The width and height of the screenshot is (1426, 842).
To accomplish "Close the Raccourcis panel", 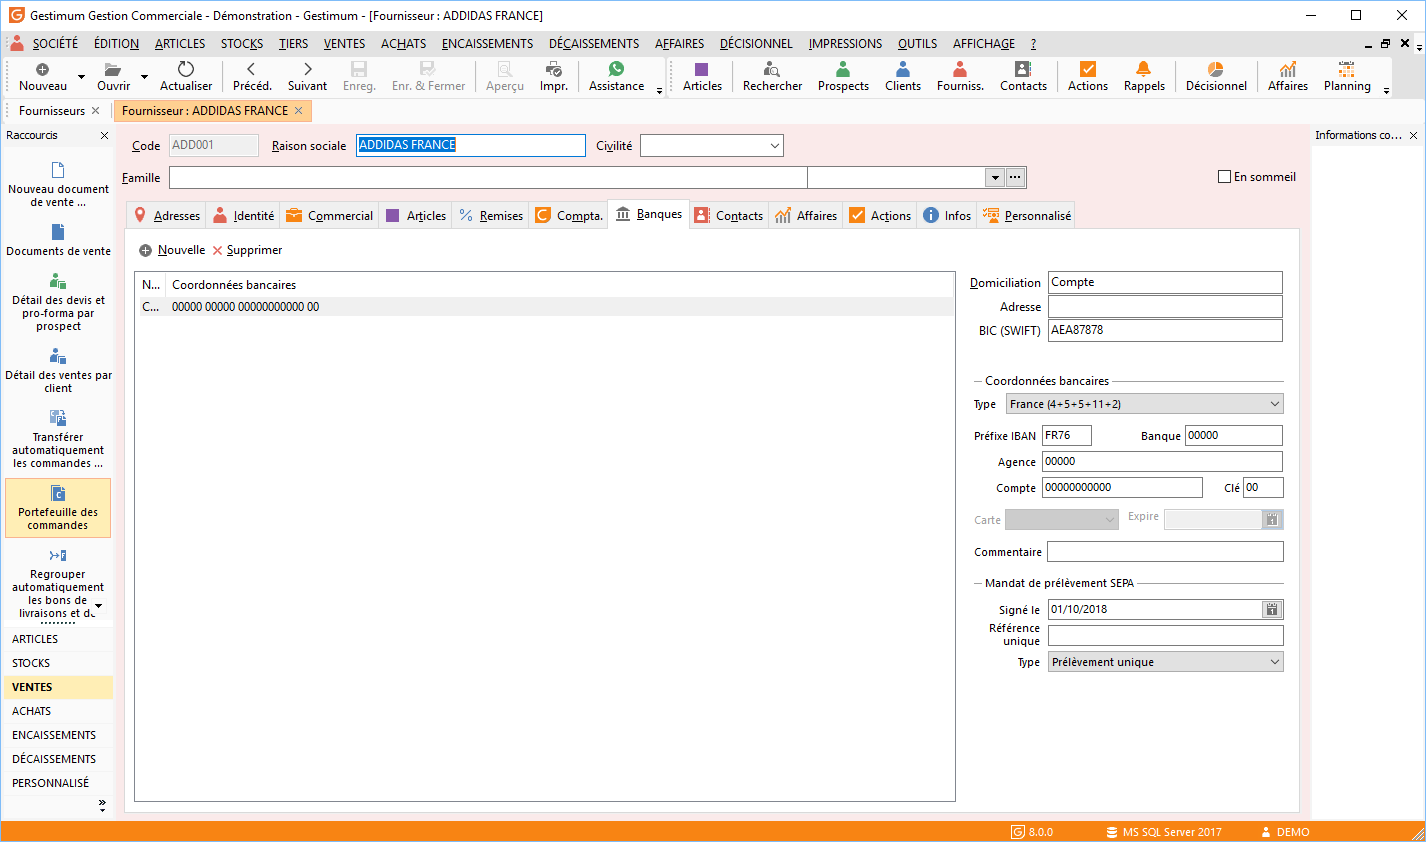I will point(104,135).
